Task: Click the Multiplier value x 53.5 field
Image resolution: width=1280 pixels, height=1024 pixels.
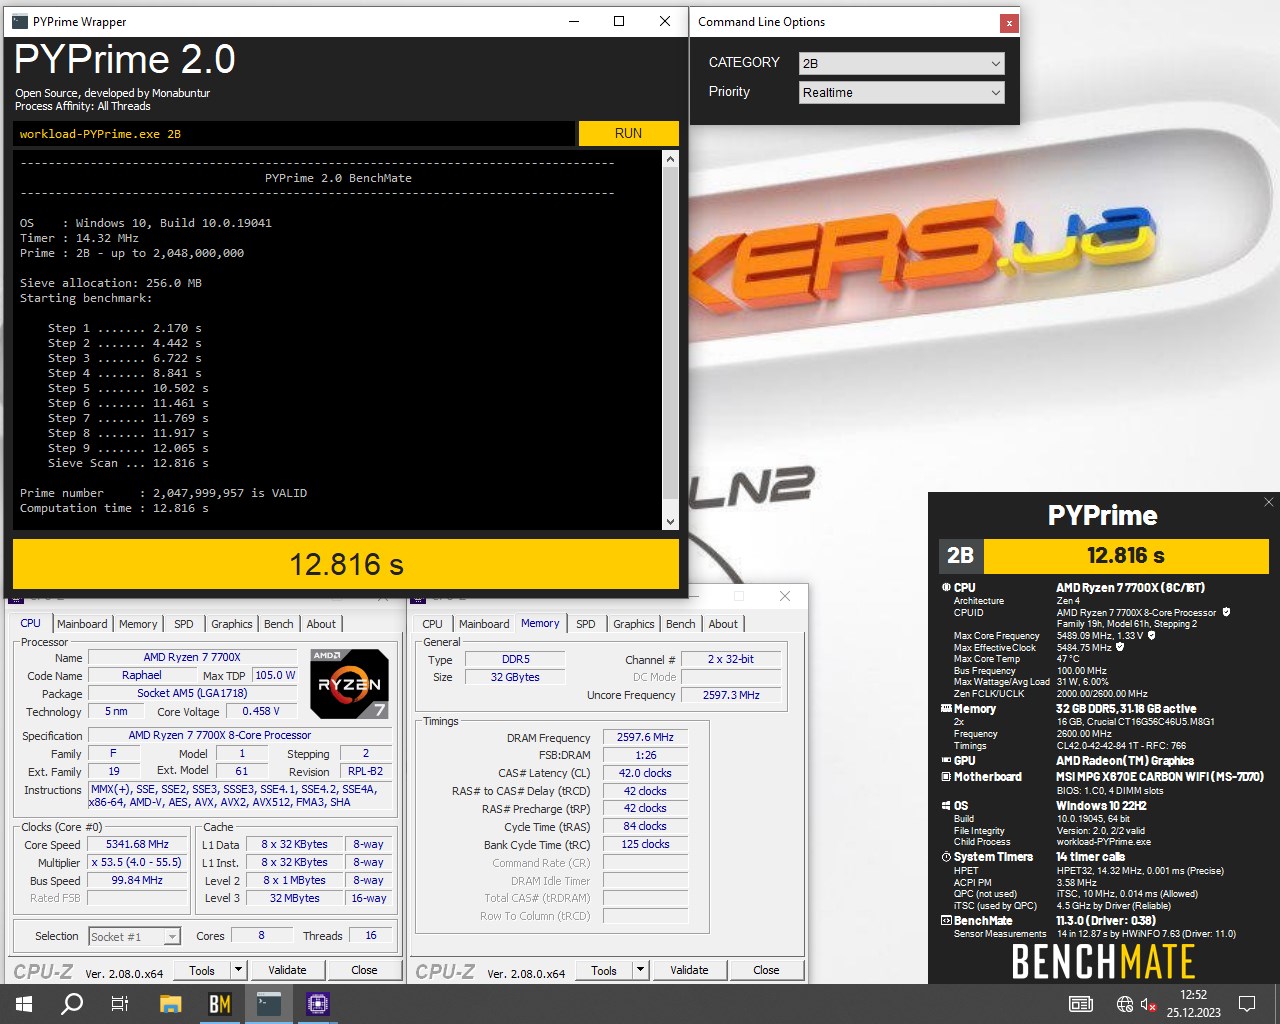Action: [137, 862]
